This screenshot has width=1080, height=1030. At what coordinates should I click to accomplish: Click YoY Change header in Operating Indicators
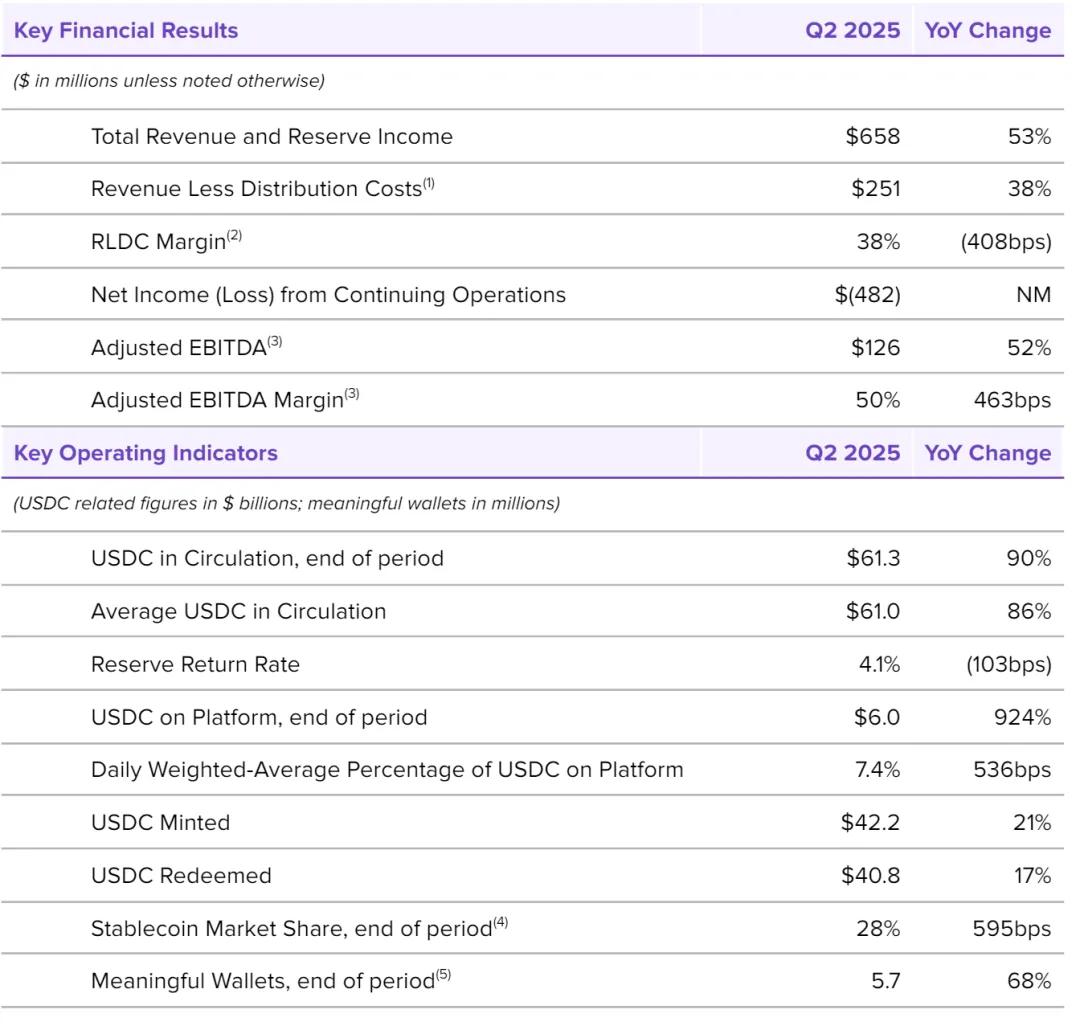pyautogui.click(x=987, y=453)
